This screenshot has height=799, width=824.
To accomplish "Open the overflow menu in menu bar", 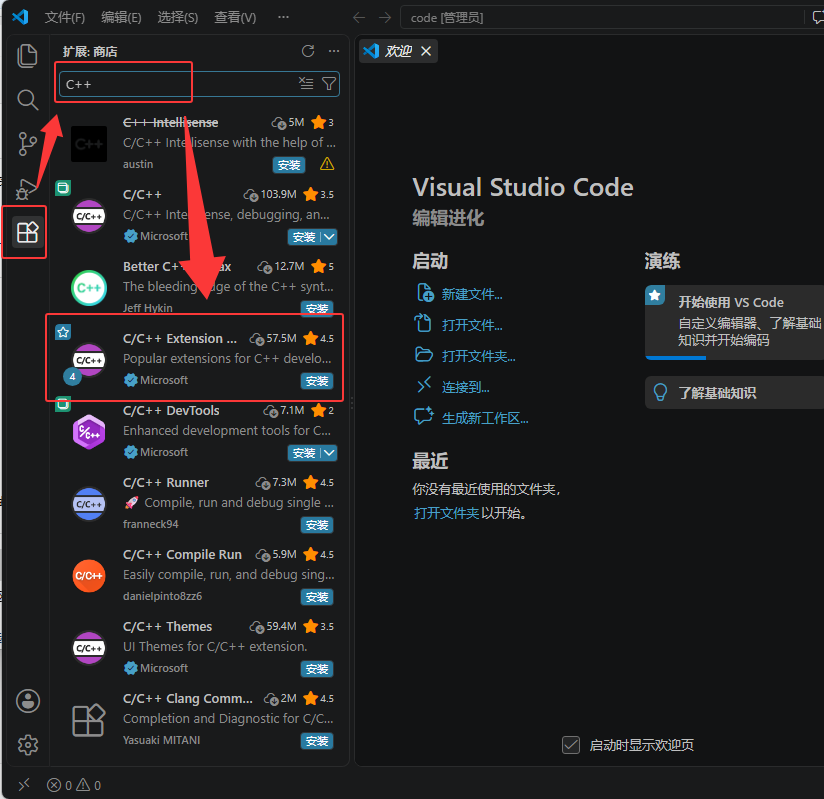I will [x=283, y=17].
